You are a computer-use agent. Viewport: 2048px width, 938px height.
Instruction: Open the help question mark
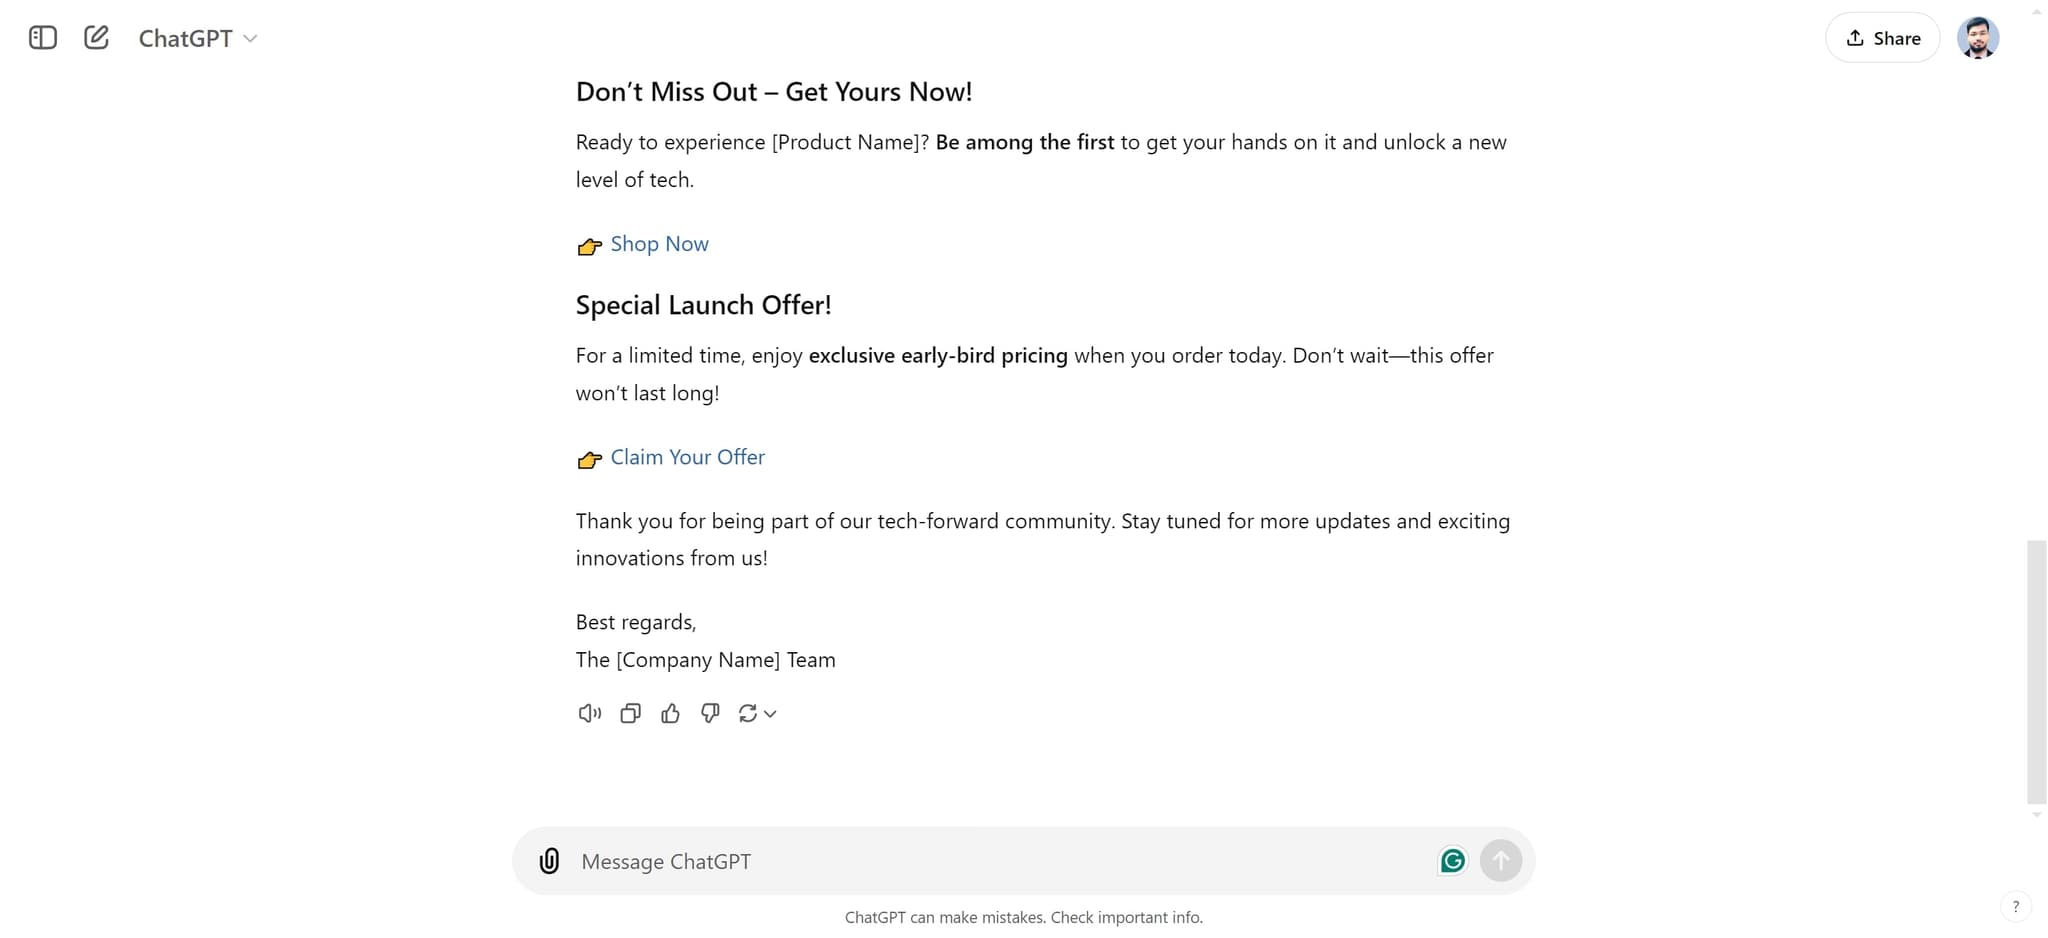[2016, 907]
